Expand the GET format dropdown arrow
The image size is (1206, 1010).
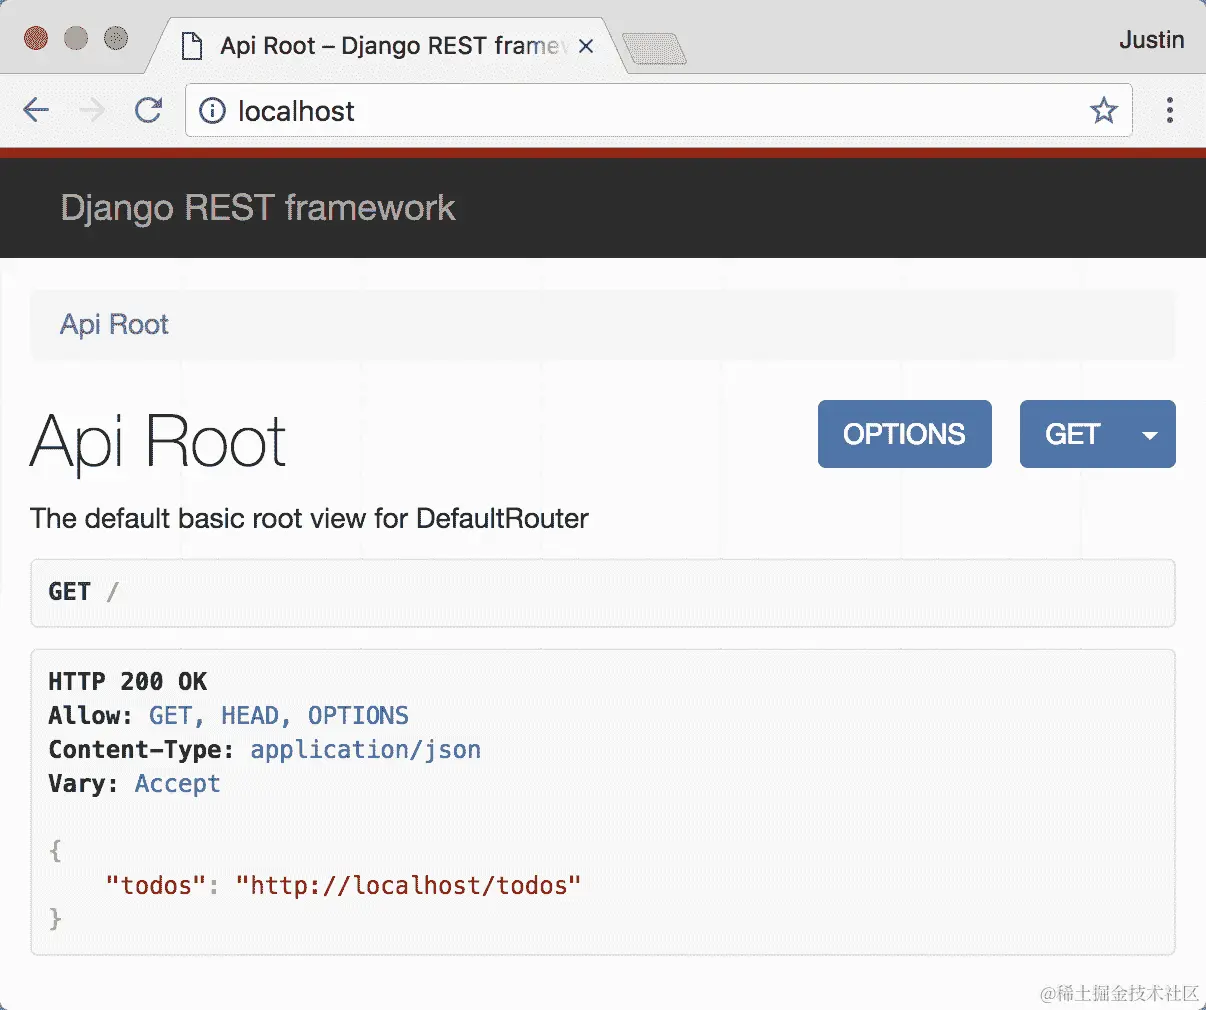tap(1150, 434)
